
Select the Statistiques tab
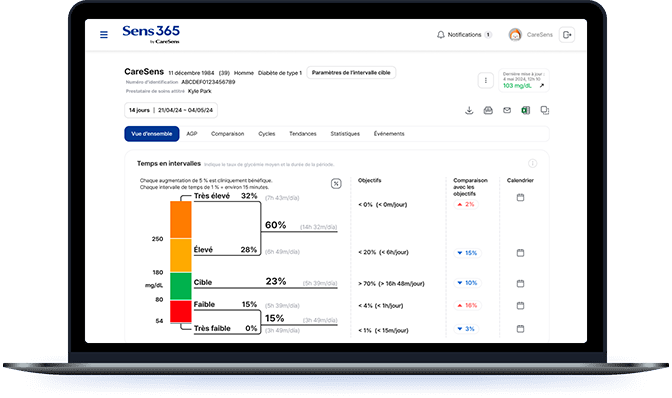tap(345, 134)
